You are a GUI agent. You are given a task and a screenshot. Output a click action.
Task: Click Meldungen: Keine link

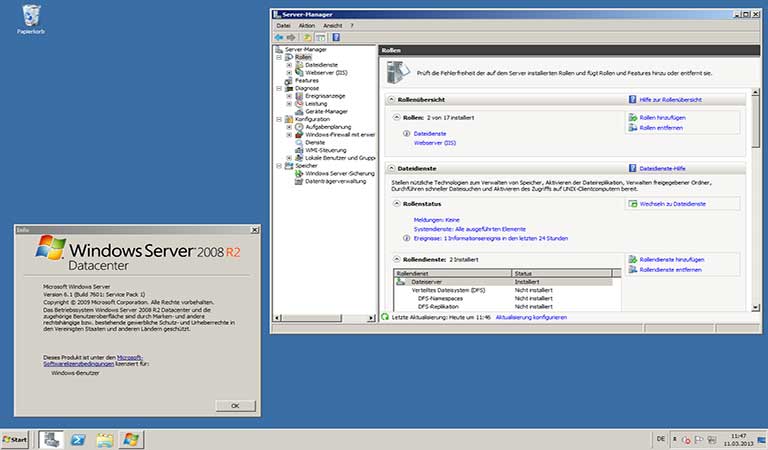point(436,220)
